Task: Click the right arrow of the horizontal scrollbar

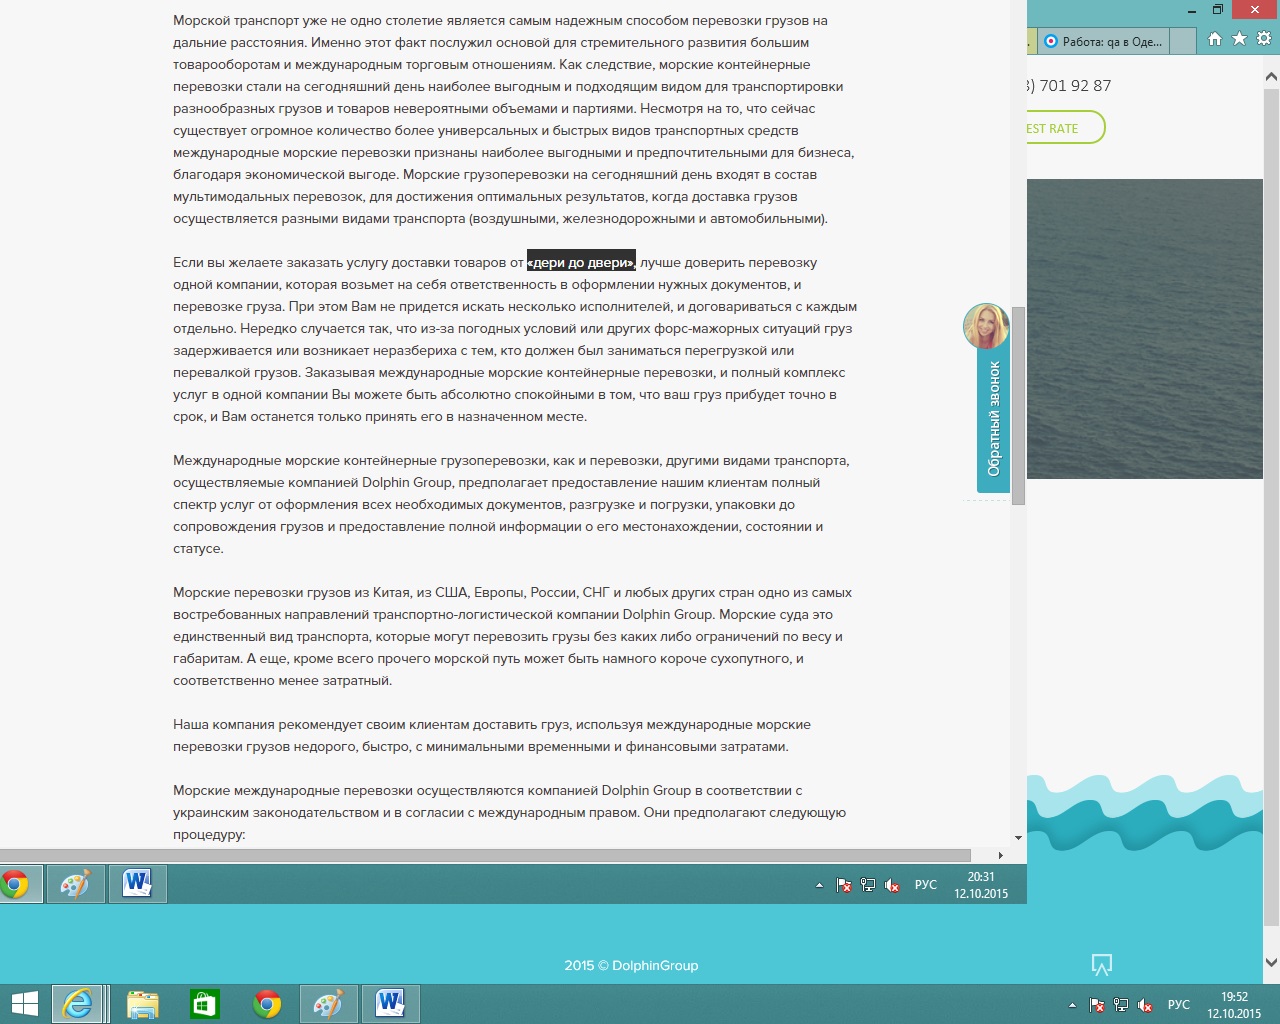Action: click(x=1000, y=855)
